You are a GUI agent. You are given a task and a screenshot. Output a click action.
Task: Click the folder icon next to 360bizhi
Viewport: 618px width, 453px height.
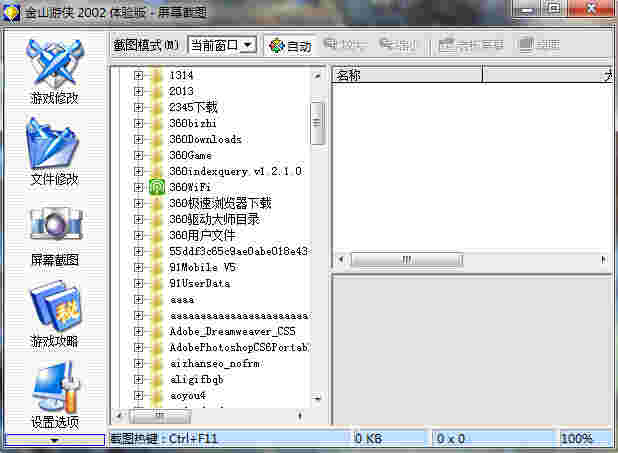[x=157, y=123]
